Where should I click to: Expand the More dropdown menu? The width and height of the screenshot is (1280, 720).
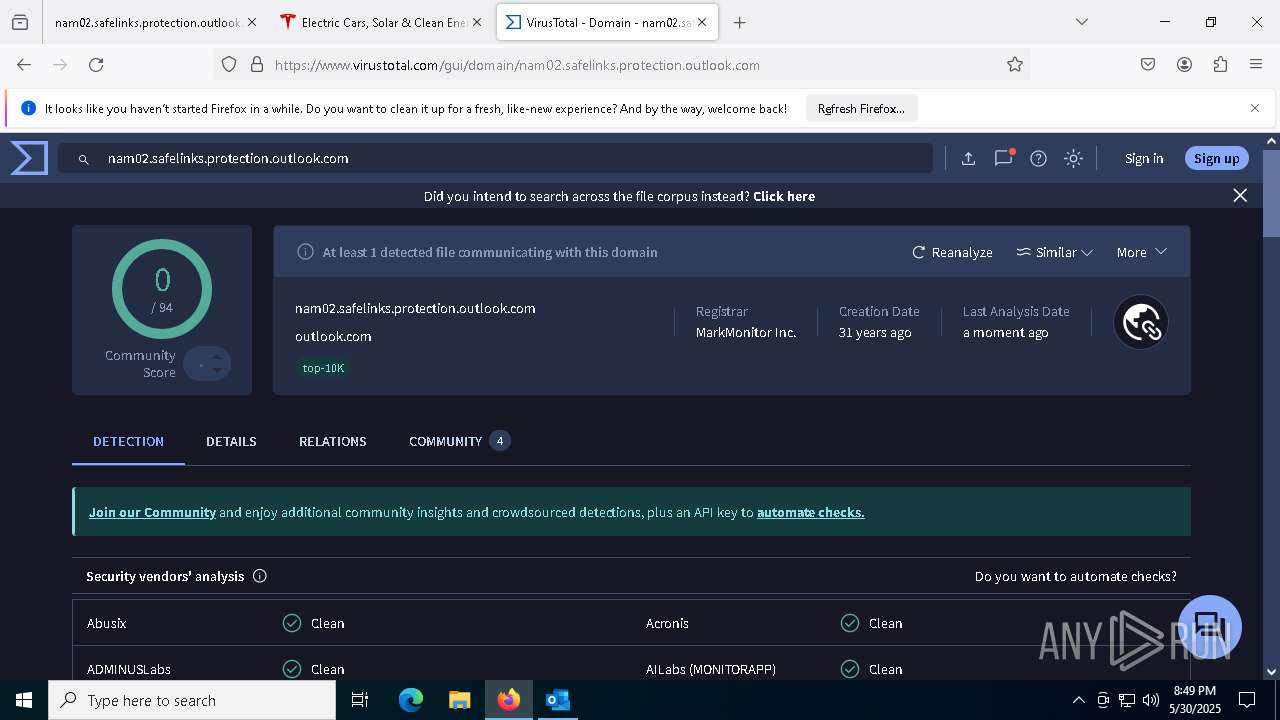click(1141, 252)
